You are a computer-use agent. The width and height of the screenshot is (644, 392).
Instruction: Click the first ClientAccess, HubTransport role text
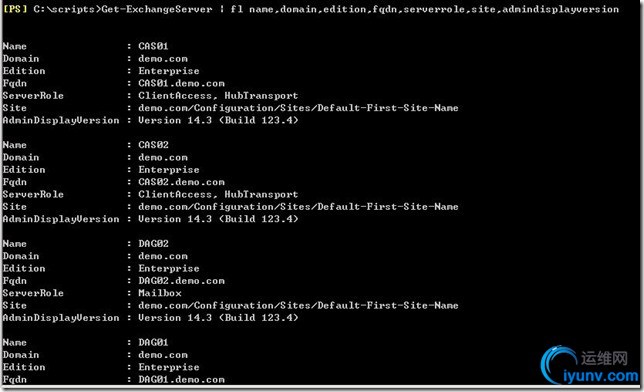coord(218,95)
